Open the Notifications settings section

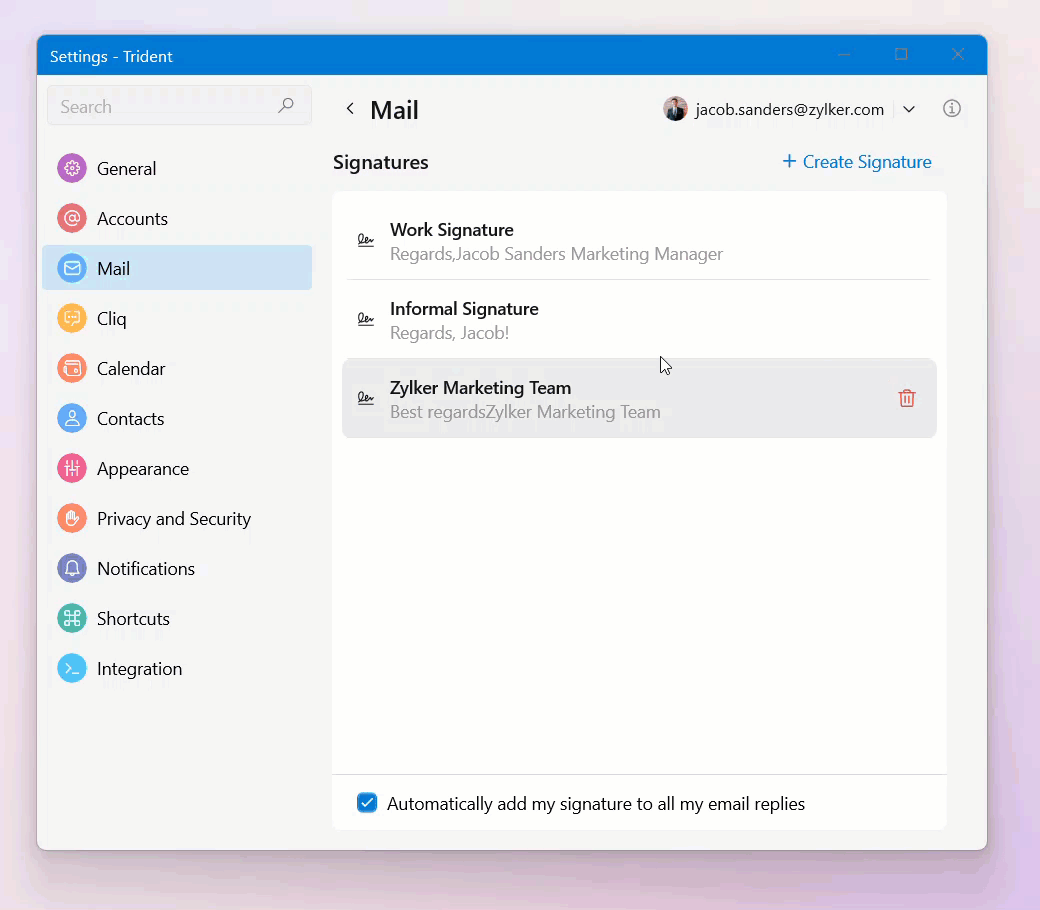pyautogui.click(x=145, y=568)
